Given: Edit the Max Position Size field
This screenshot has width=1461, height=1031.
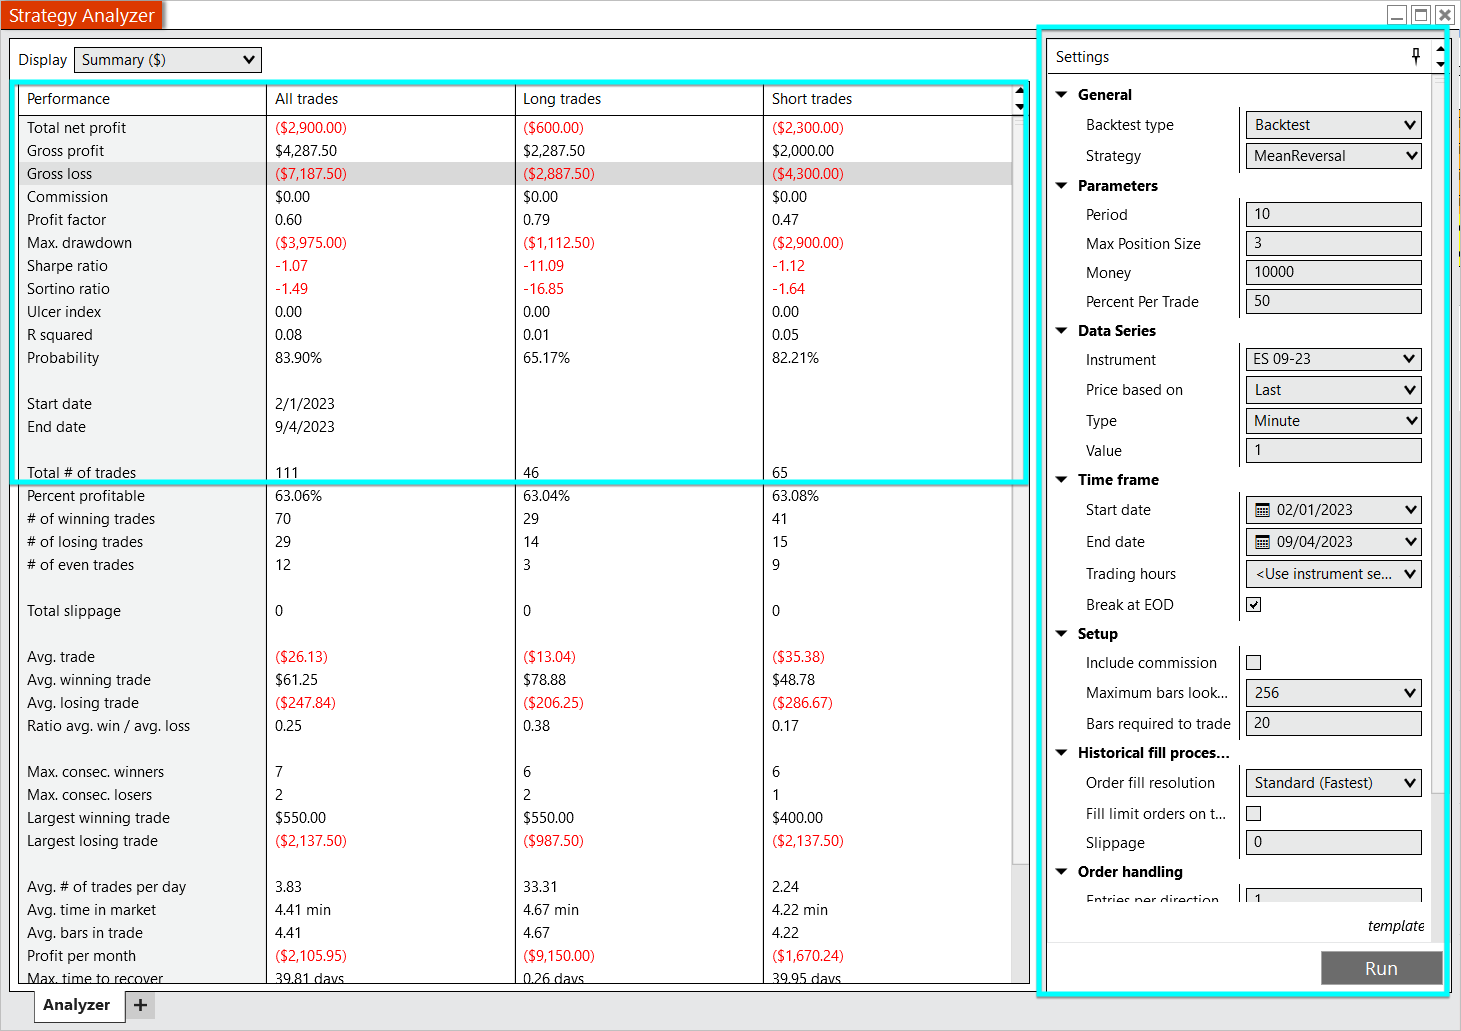Looking at the screenshot, I should tap(1334, 243).
